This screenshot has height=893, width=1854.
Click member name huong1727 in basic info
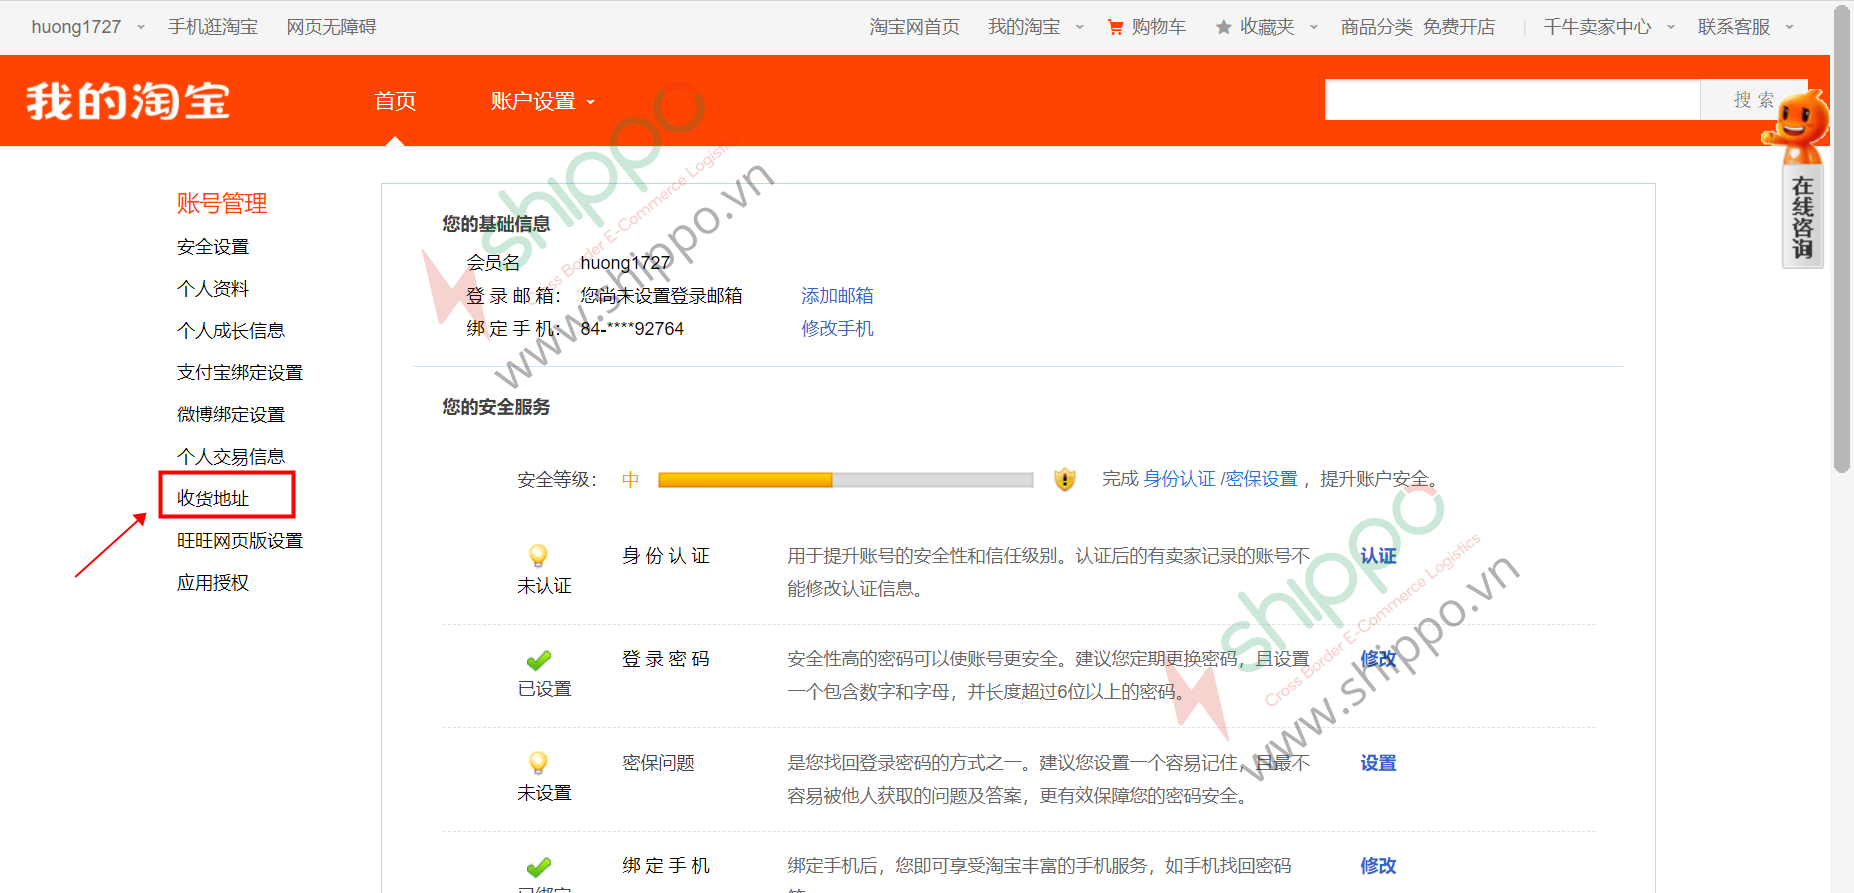coord(625,263)
